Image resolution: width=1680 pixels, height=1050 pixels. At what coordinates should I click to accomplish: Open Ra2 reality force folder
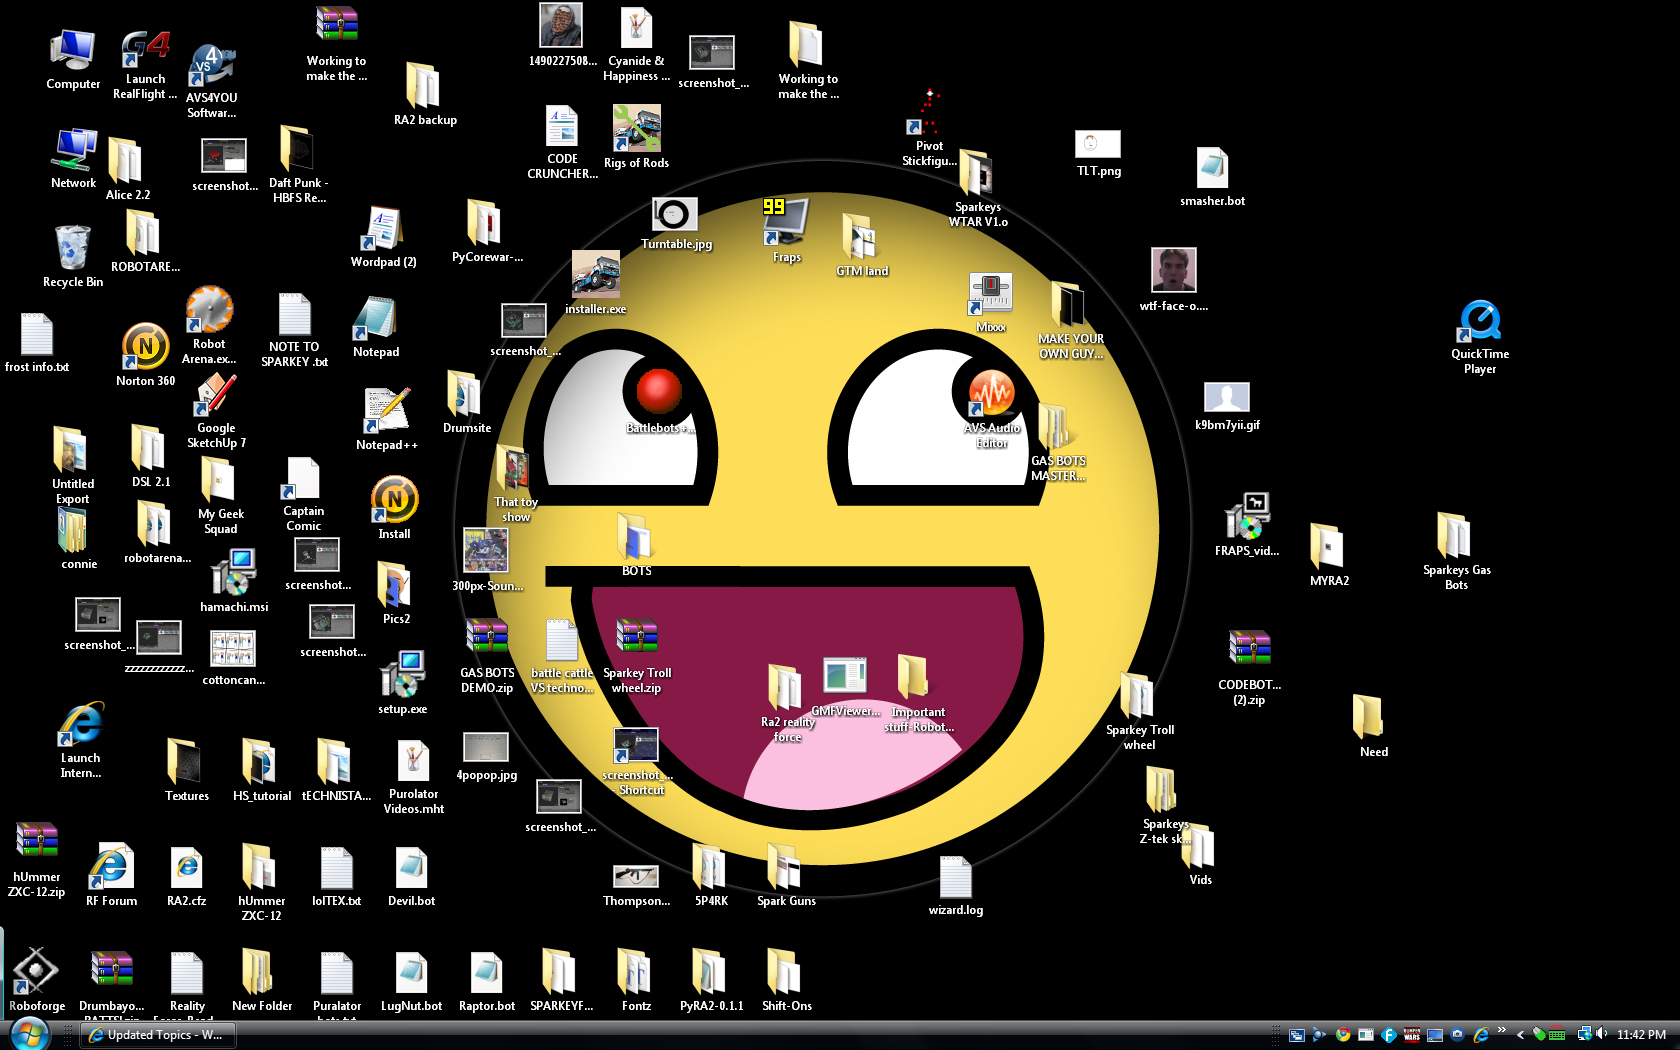(787, 703)
